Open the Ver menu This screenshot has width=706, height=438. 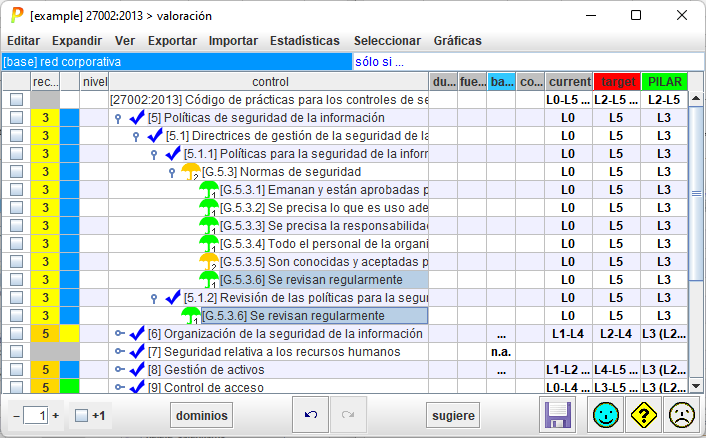pyautogui.click(x=125, y=41)
